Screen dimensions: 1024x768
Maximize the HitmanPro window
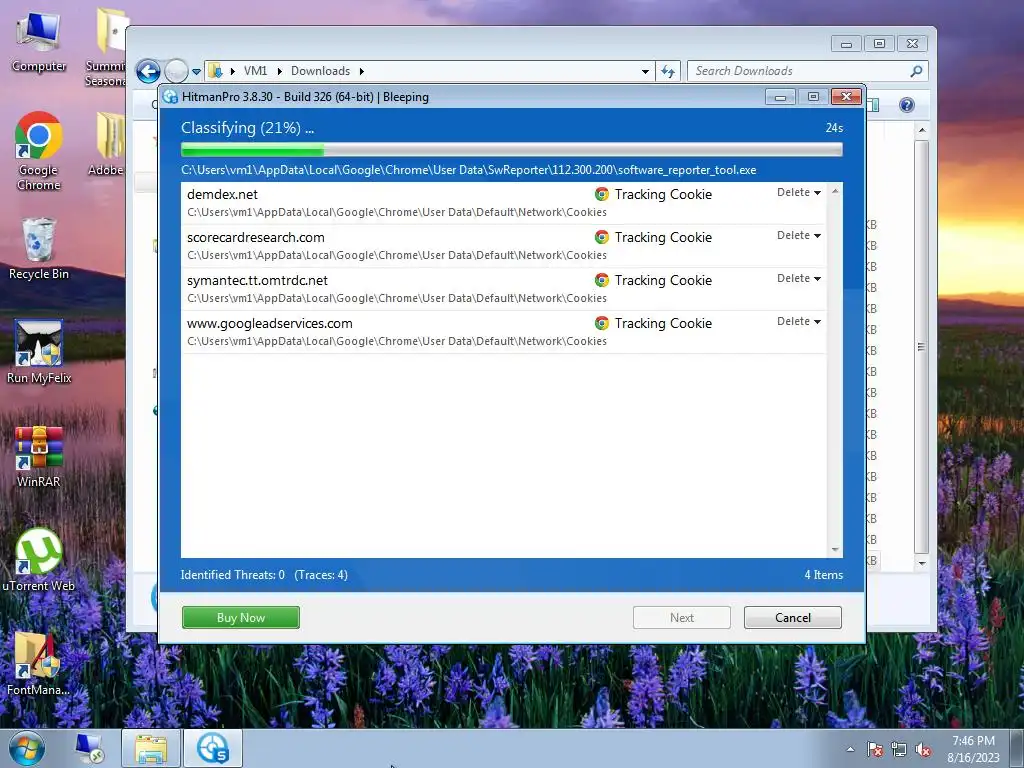813,97
